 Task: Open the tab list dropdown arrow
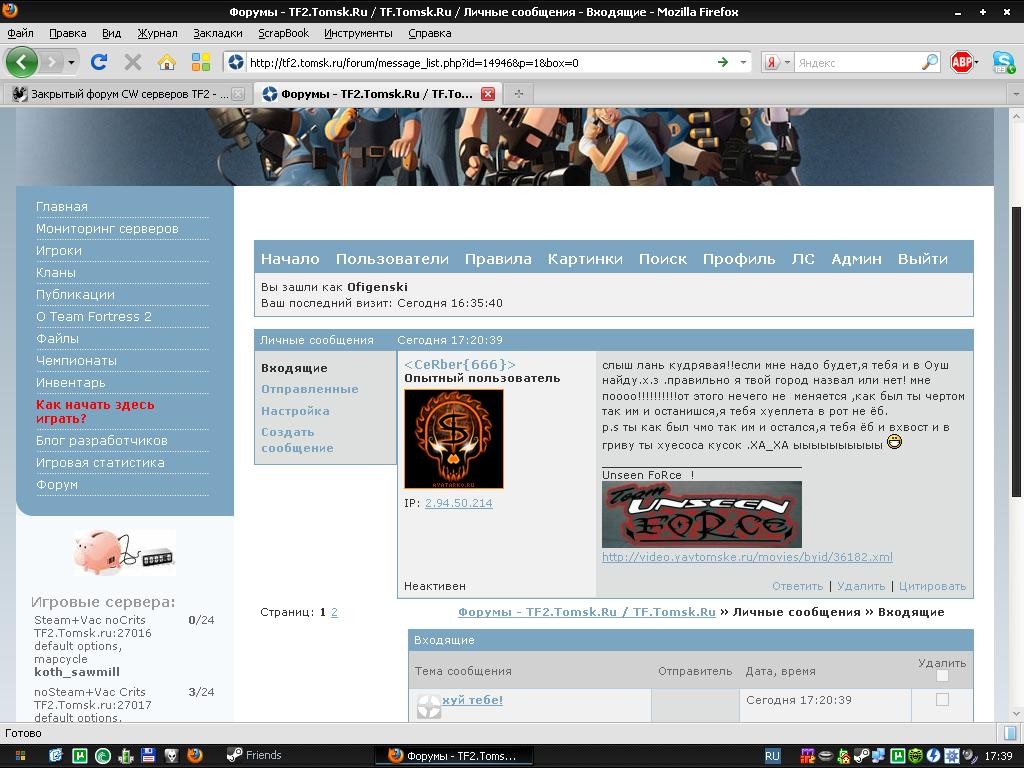click(1016, 94)
